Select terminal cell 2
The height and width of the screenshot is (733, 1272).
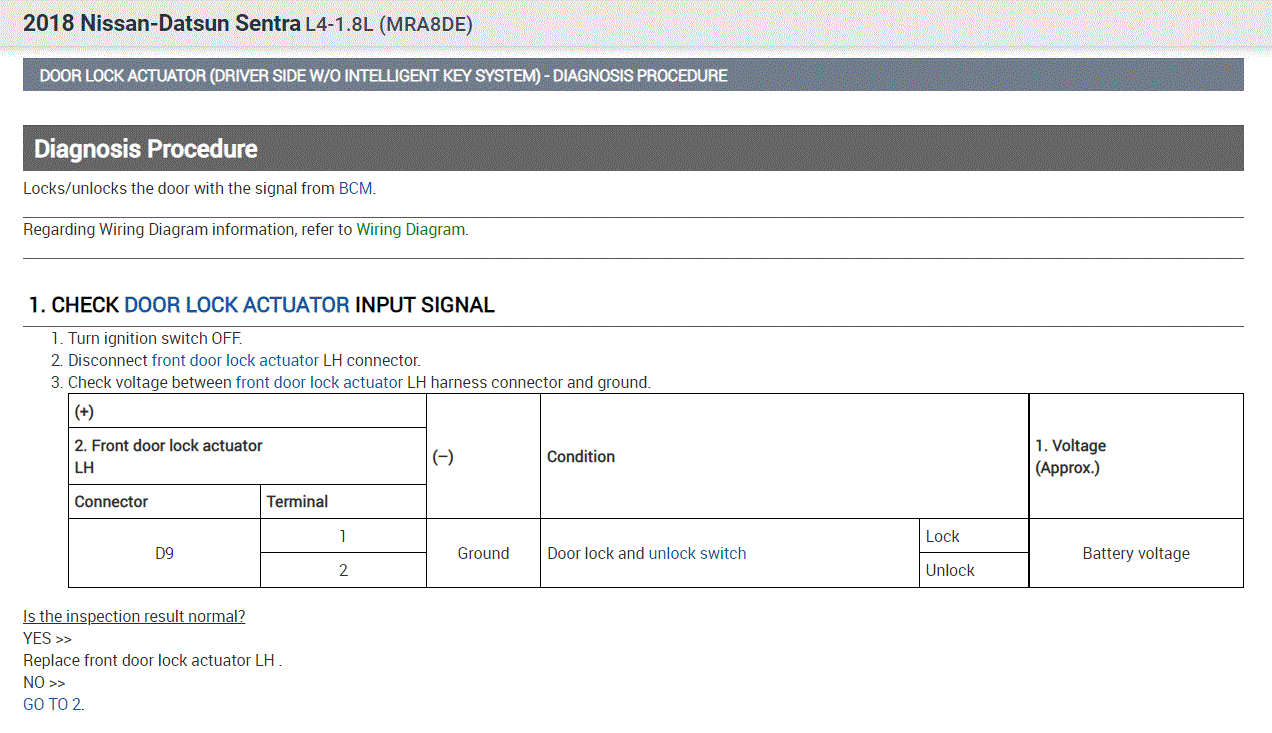click(x=343, y=570)
